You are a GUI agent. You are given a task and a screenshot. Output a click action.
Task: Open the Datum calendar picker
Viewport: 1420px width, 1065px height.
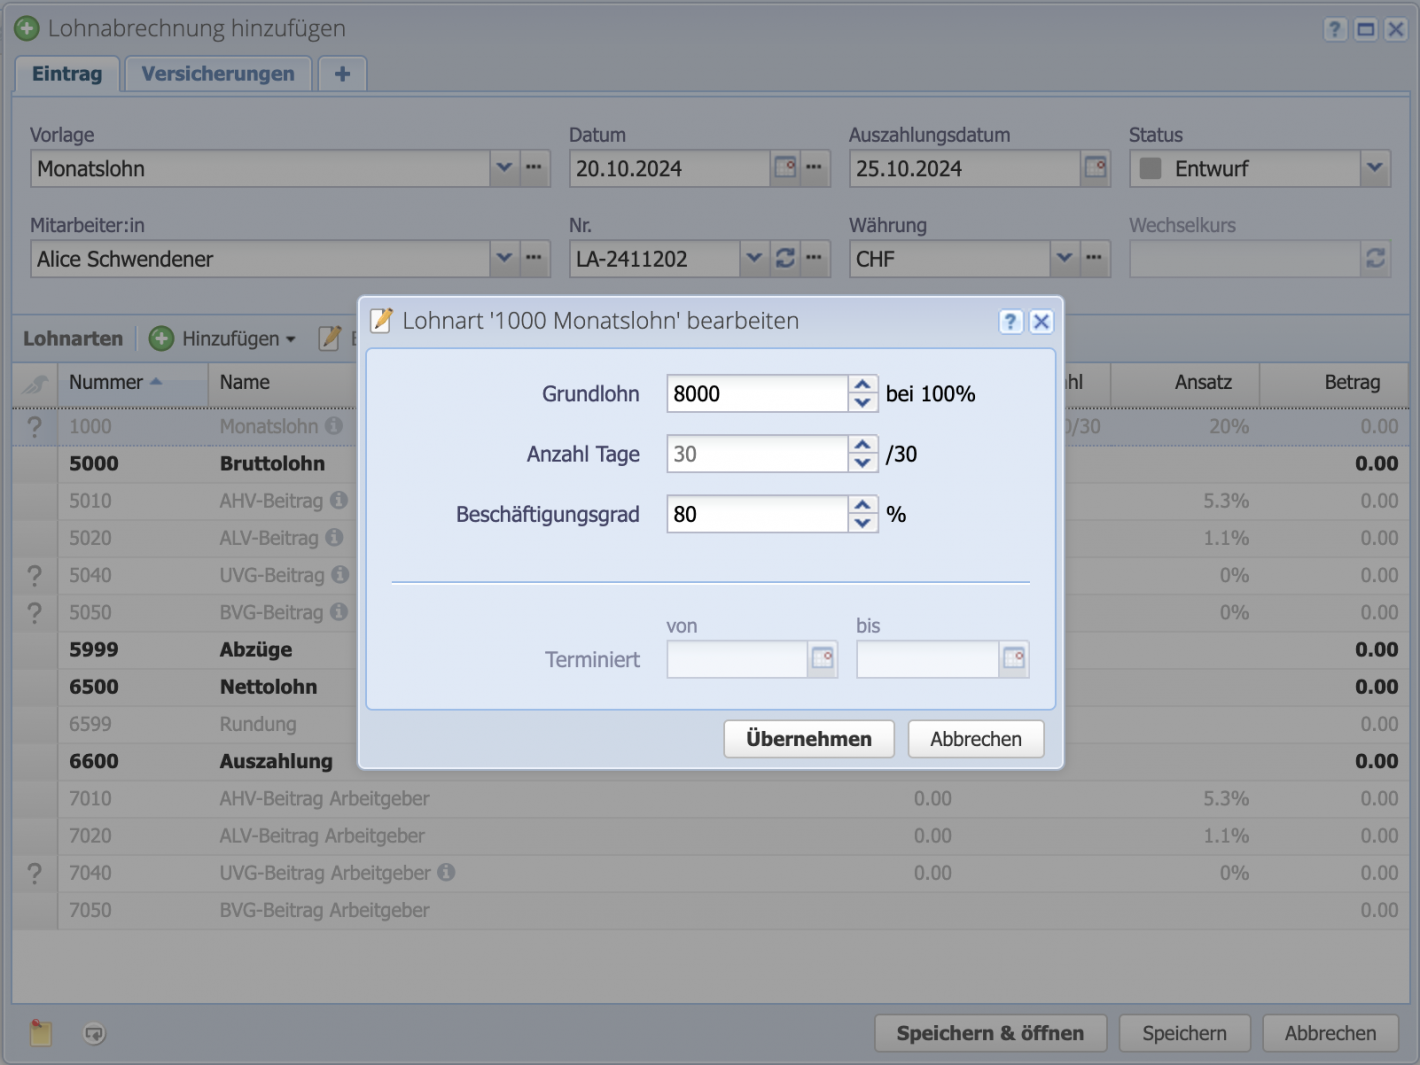(x=786, y=168)
